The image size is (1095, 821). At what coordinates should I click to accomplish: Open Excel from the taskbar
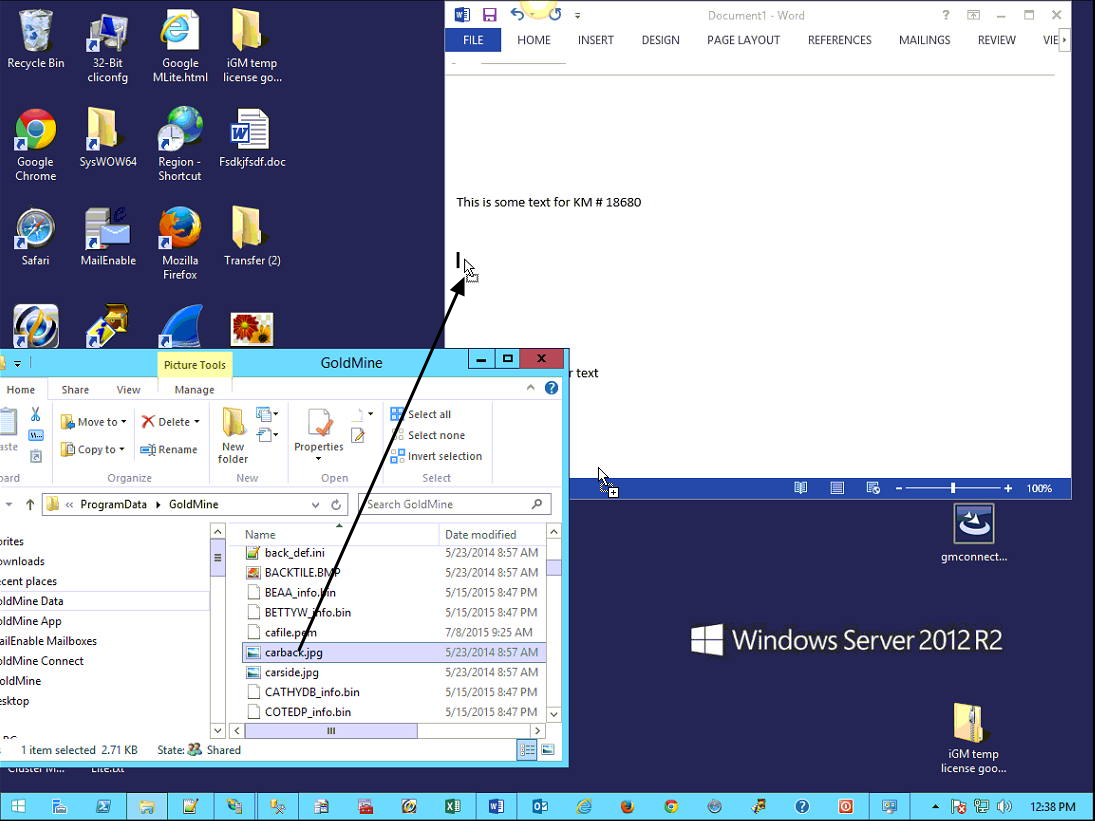452,806
